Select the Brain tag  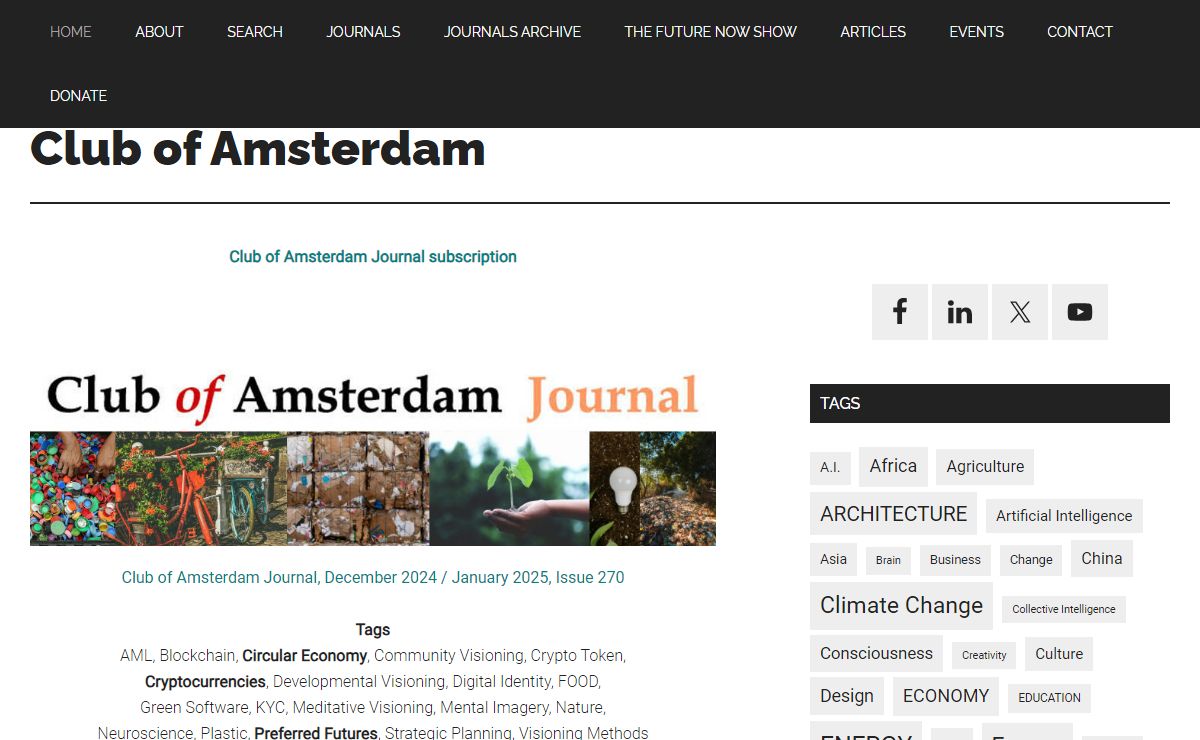coord(888,560)
